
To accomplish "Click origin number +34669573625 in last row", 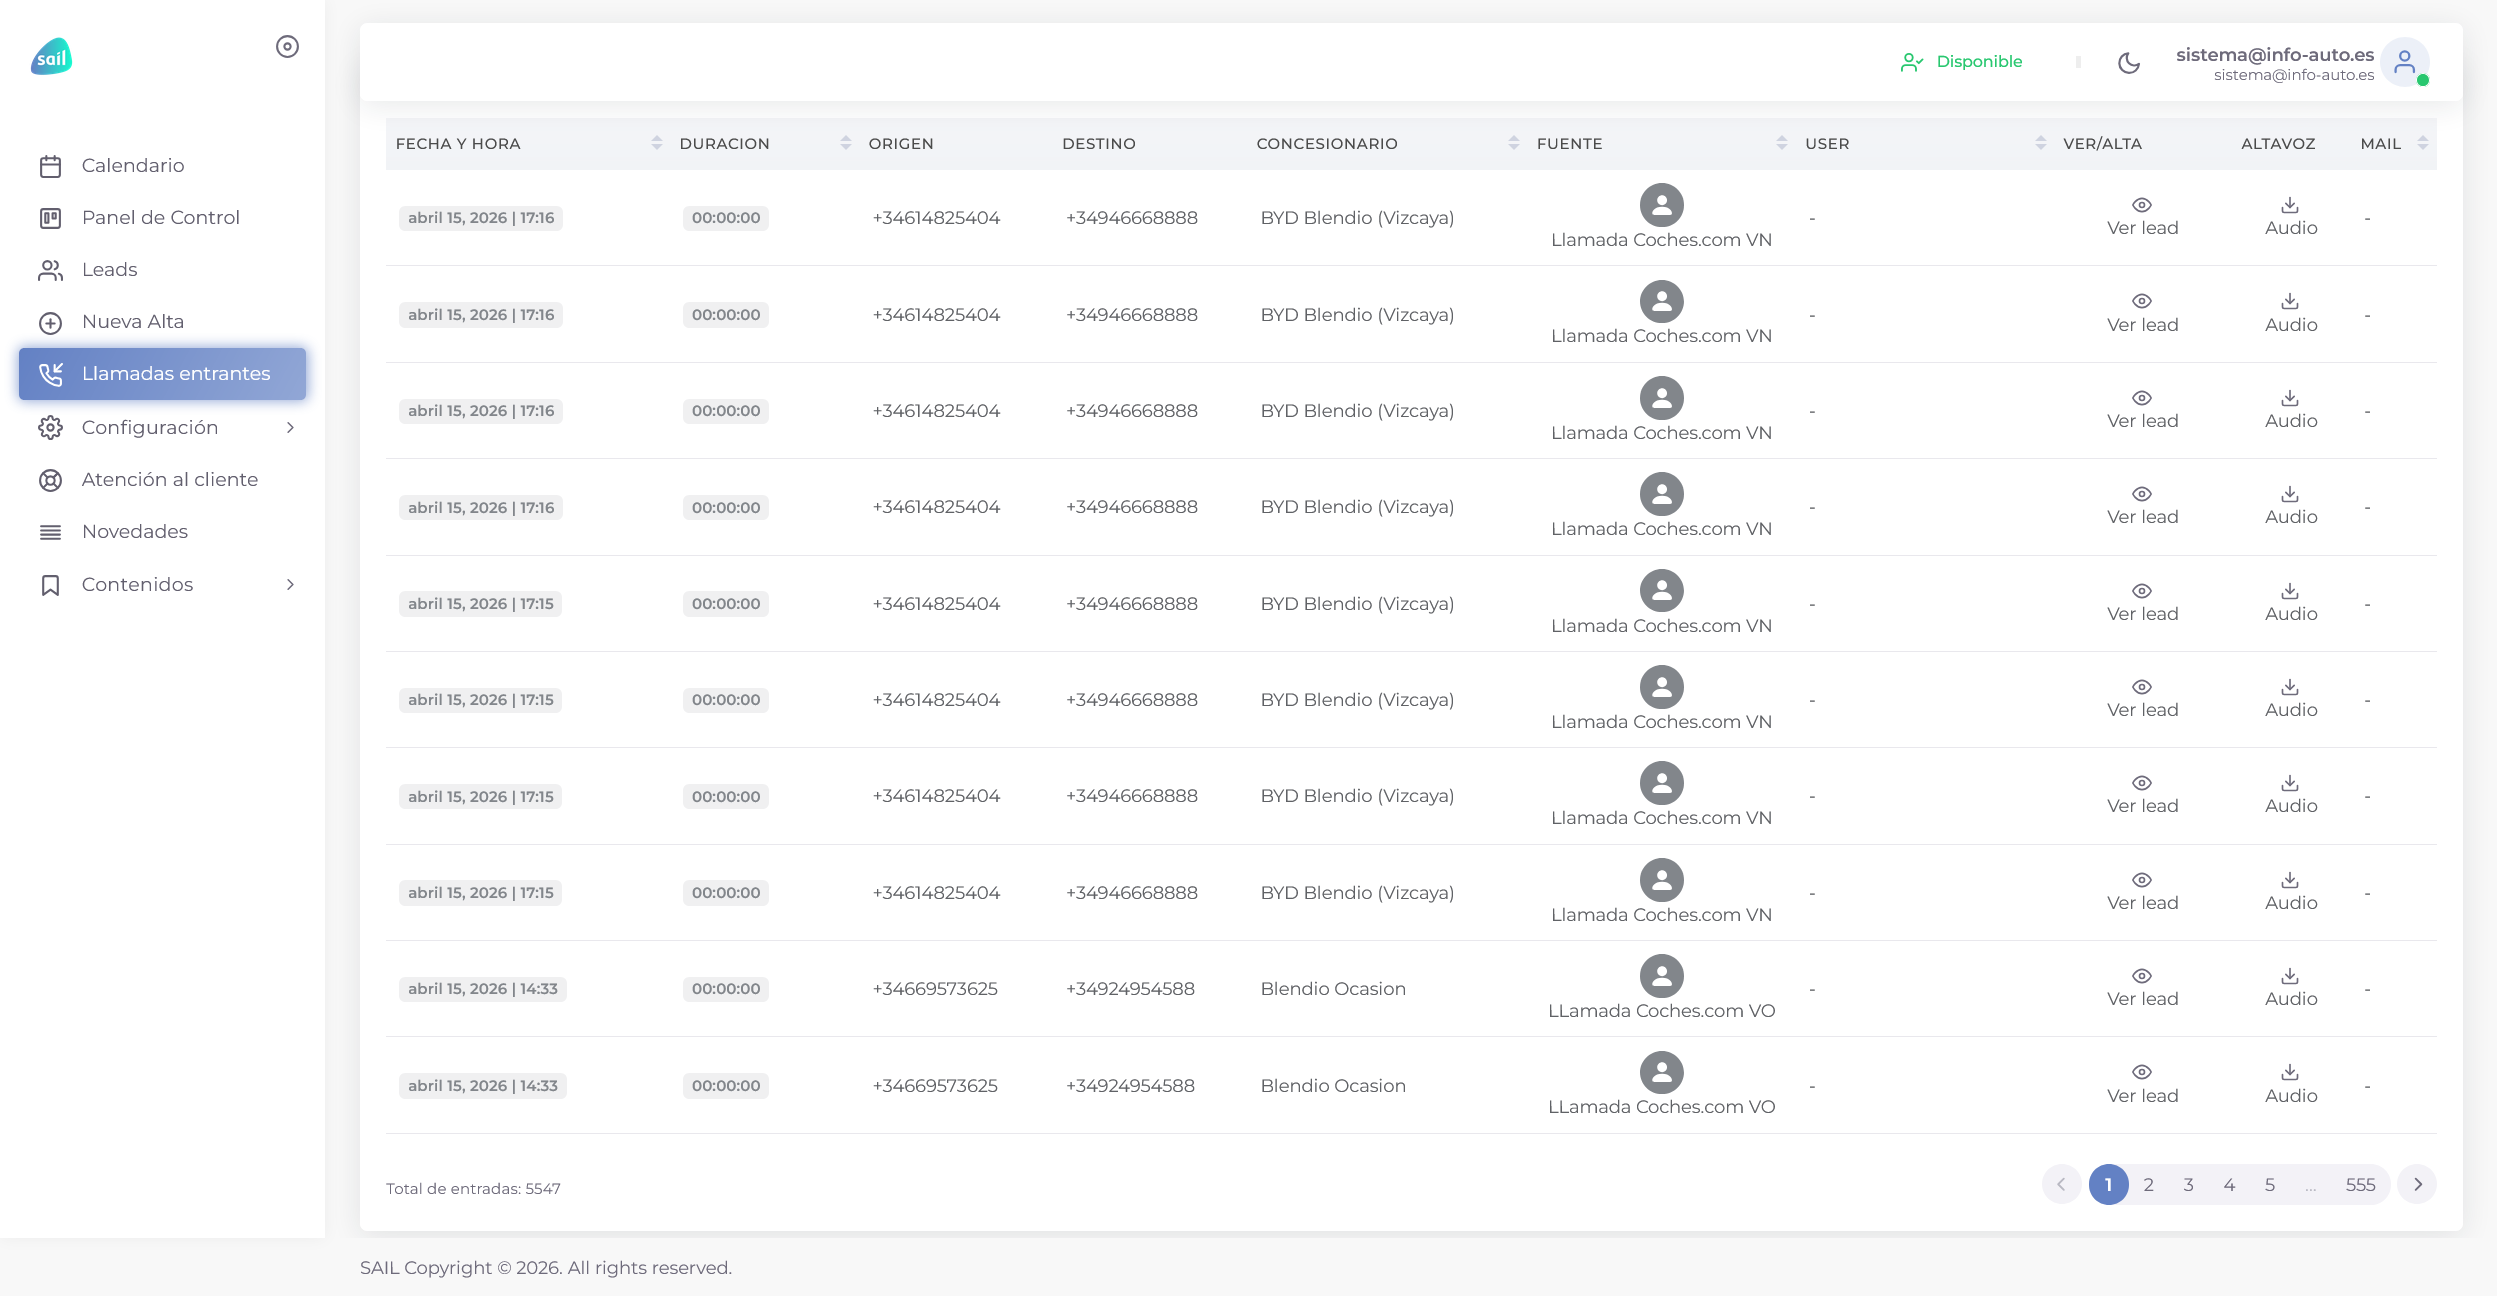I will pyautogui.click(x=935, y=1086).
